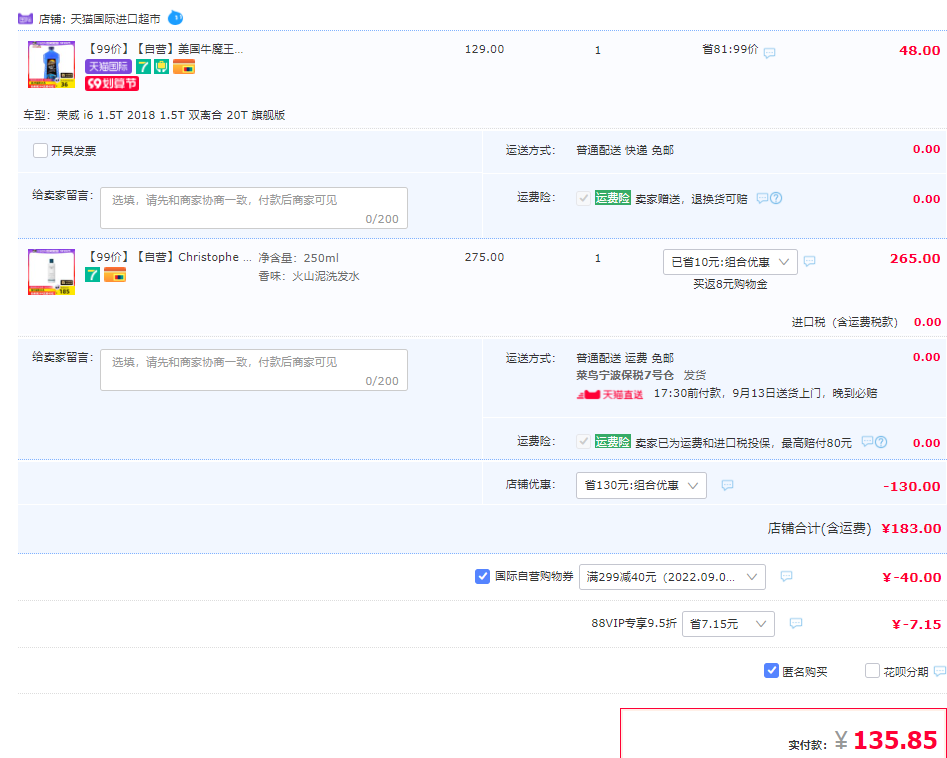Click the 天猫国际 purple badge
Viewport: 947px width, 758px height.
click(x=108, y=66)
